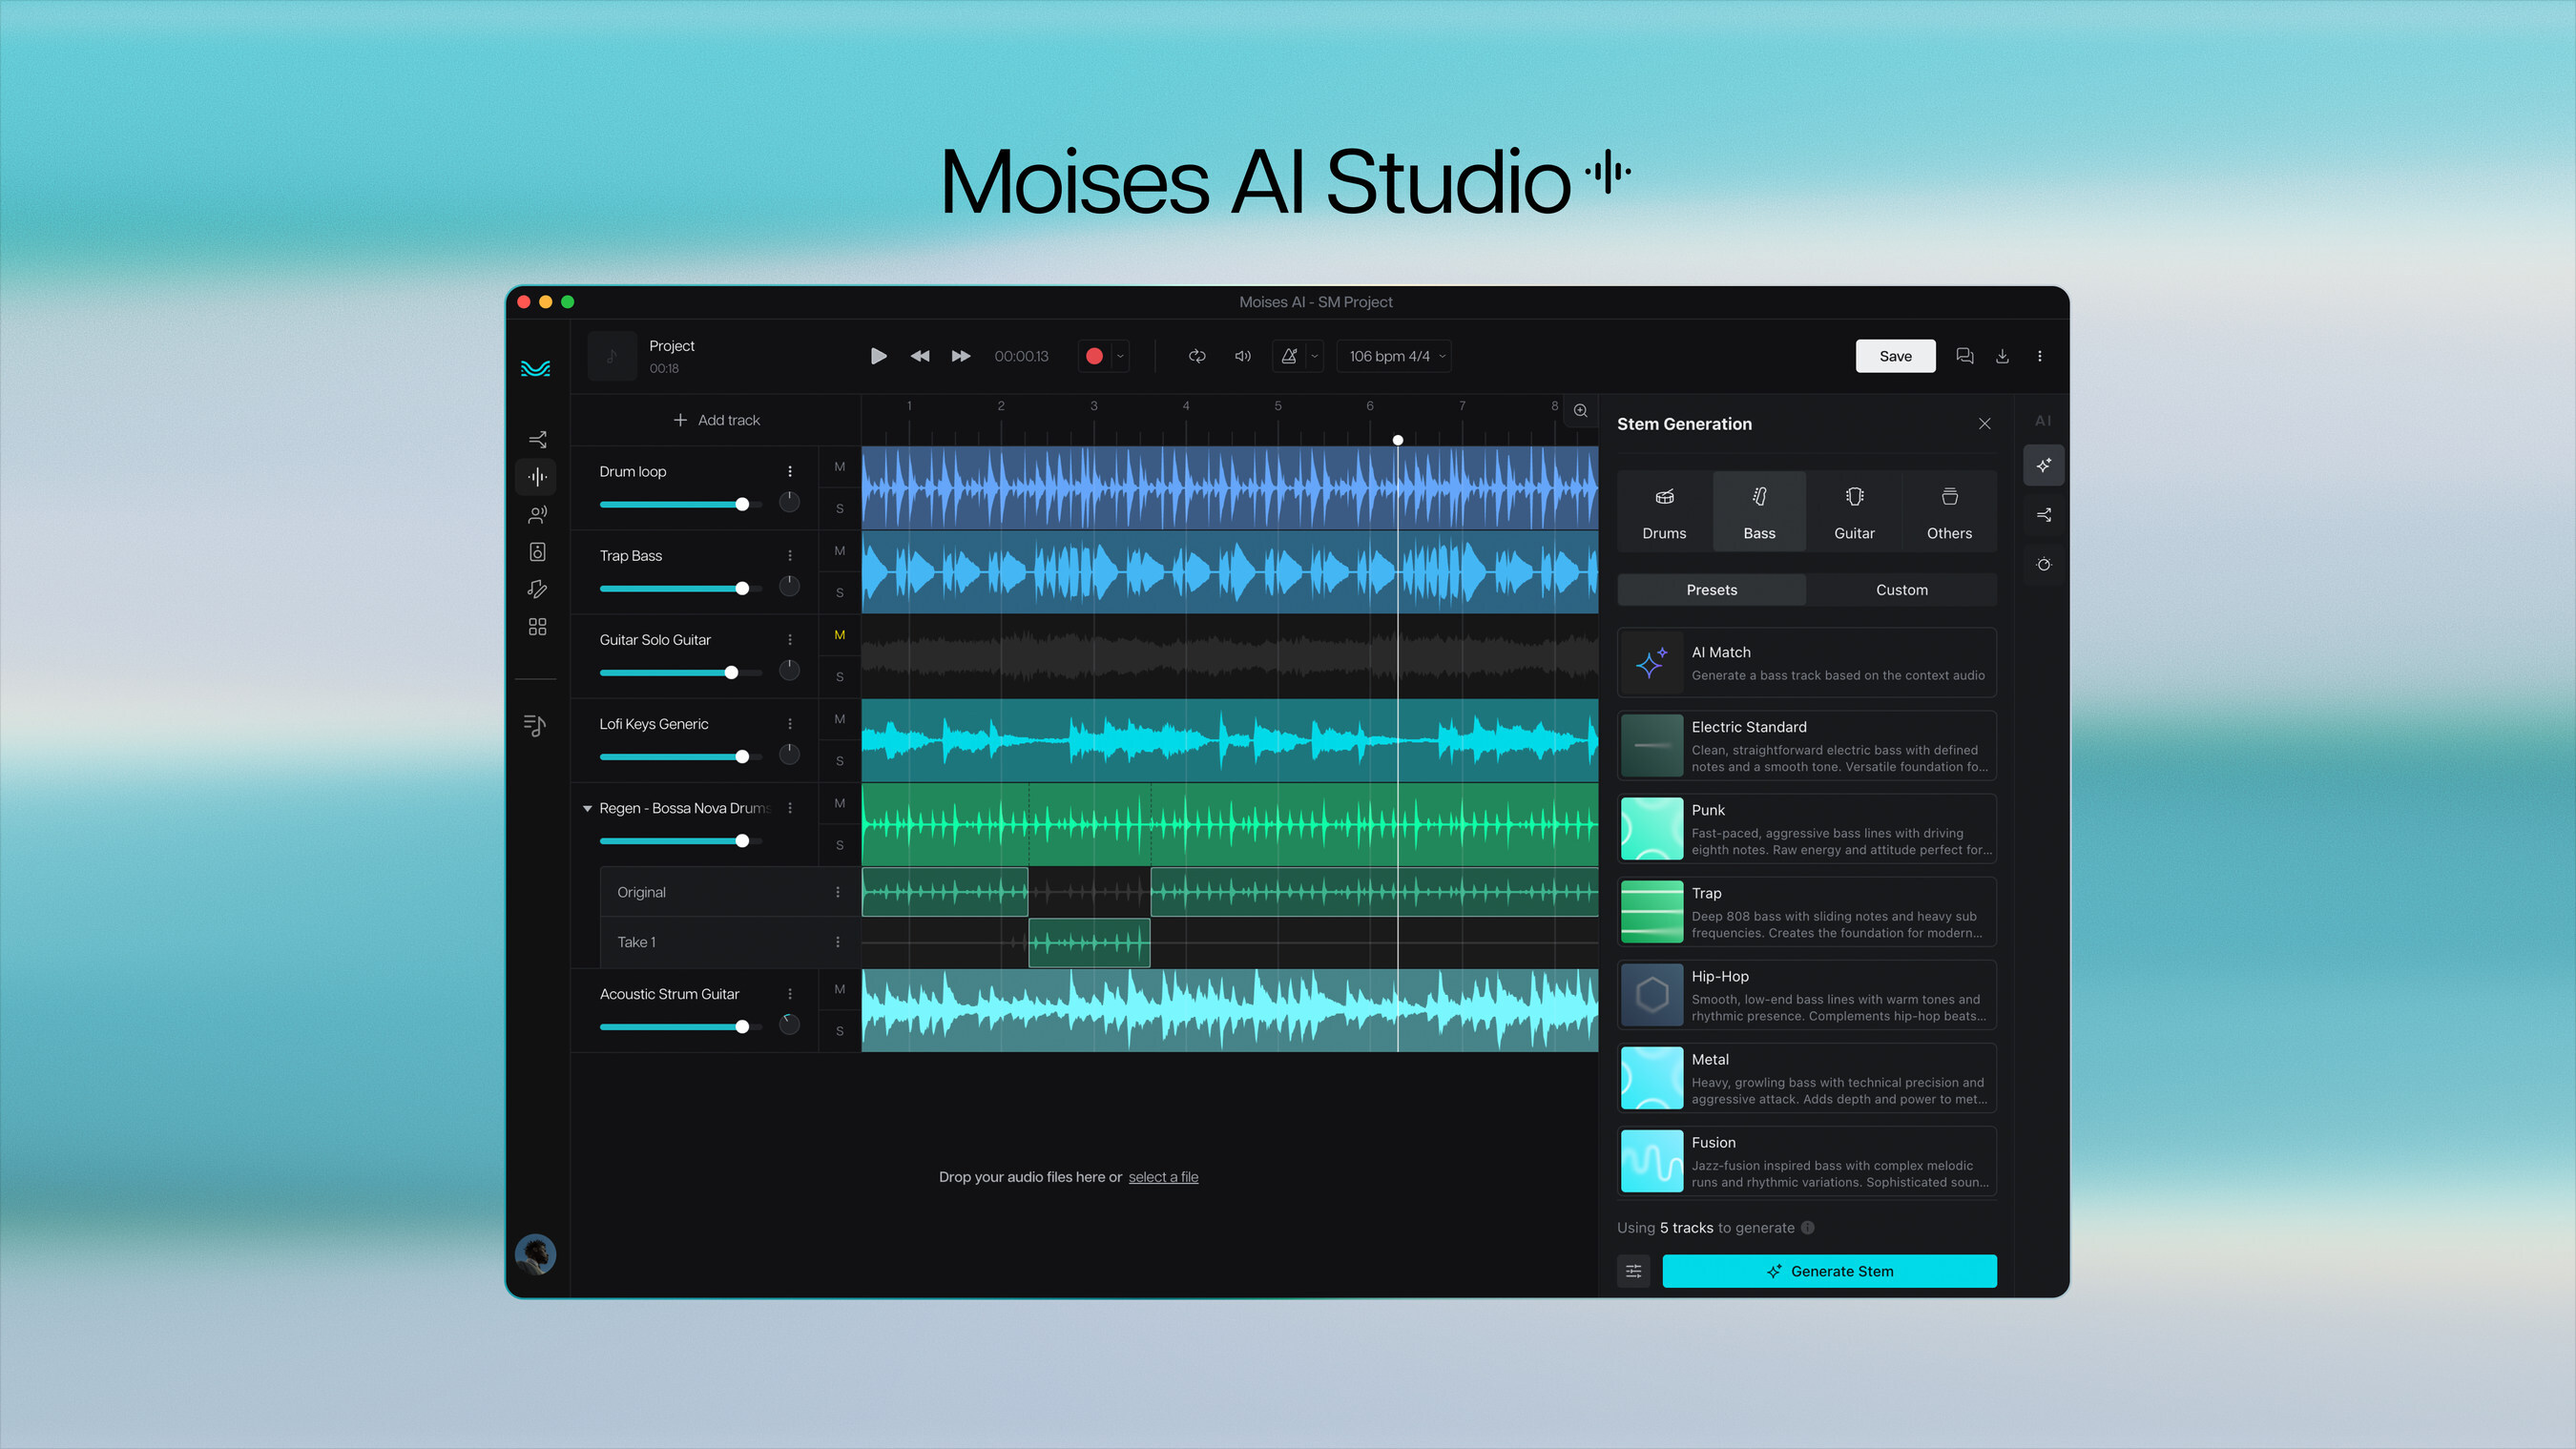Open the record button dropdown arrow
This screenshot has width=2576, height=1449.
click(1120, 356)
